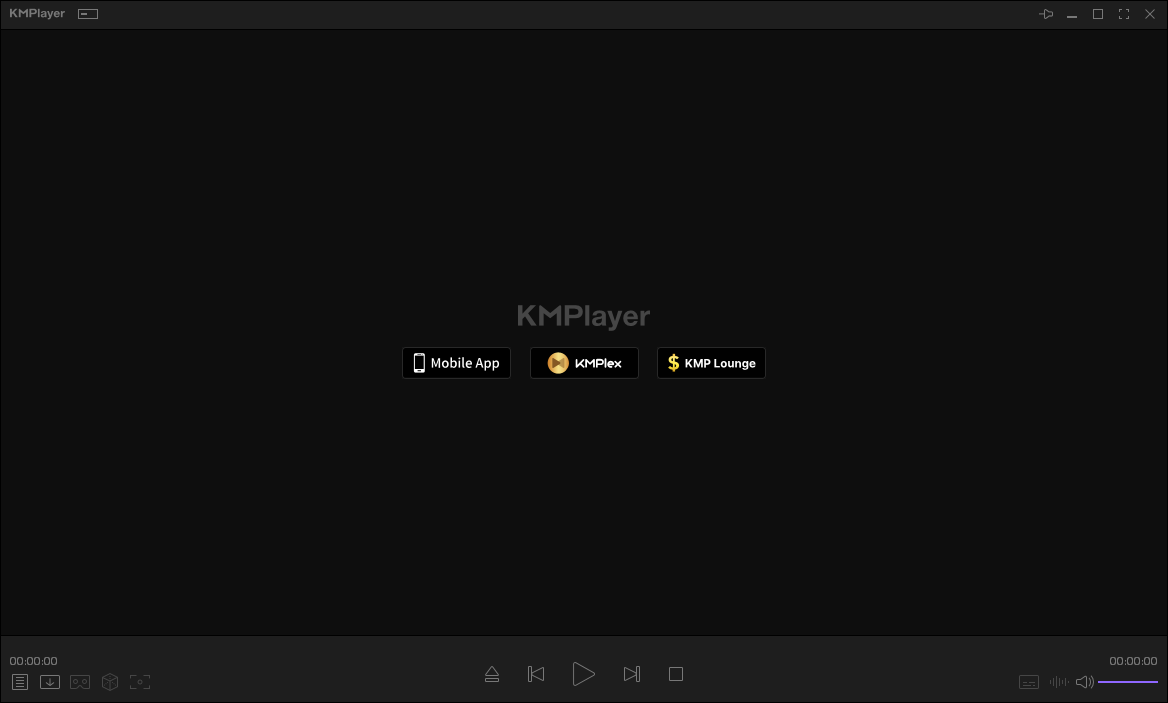This screenshot has width=1168, height=703.
Task: Open the playlist panel
Action: click(19, 681)
